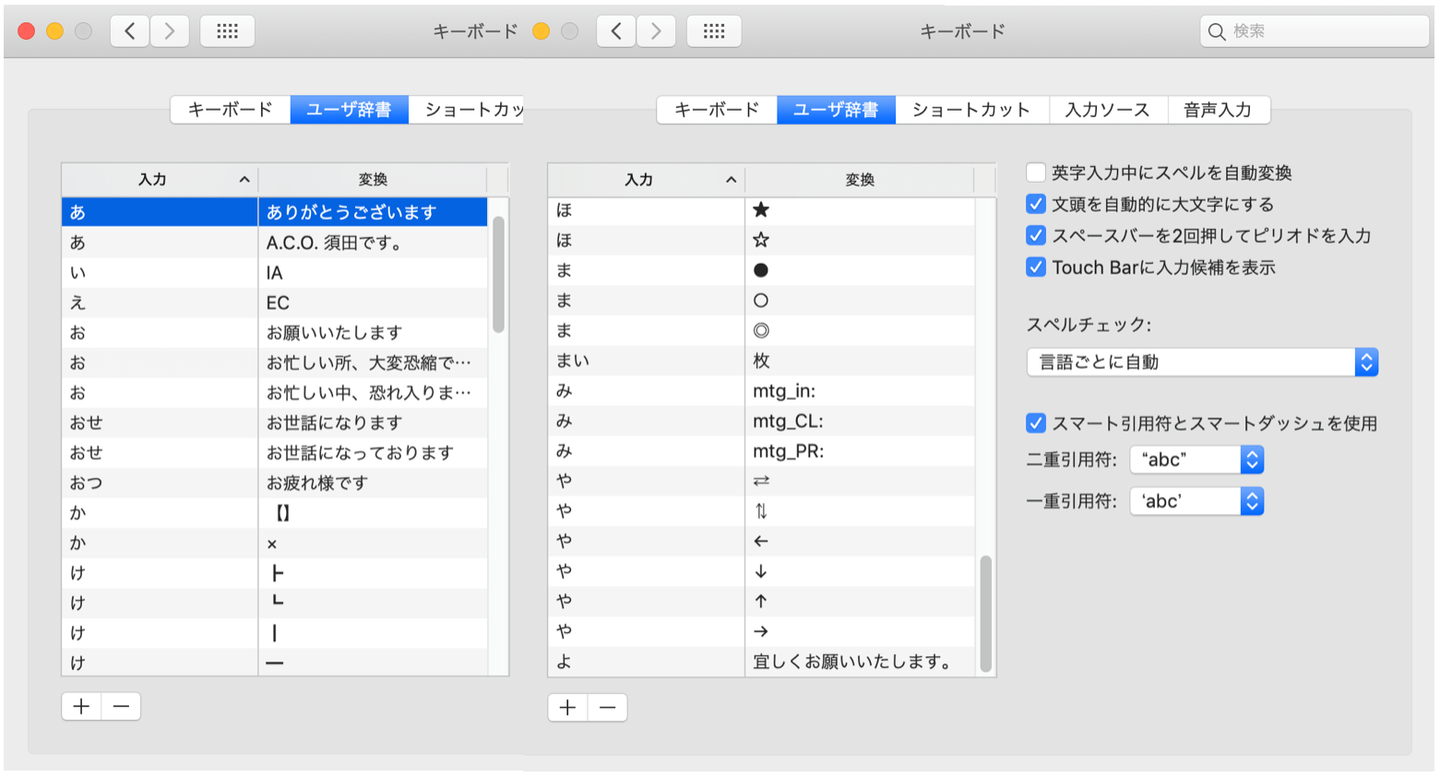Click the show-all grid icon in left window
Screen dimensions: 1440x777
point(227,31)
